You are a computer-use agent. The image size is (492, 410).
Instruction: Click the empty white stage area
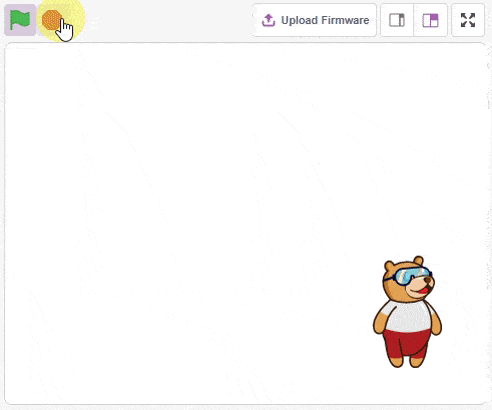200,200
